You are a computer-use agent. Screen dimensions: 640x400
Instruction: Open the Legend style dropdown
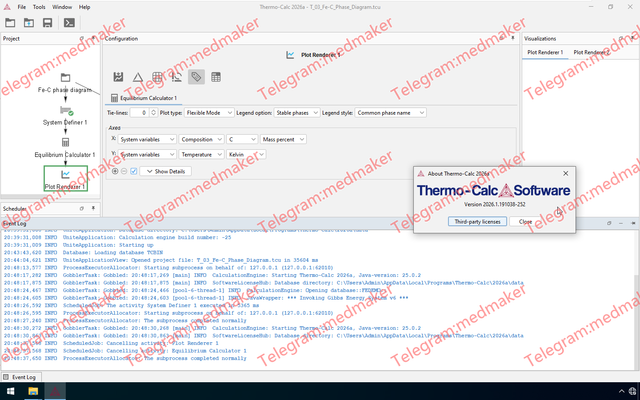pyautogui.click(x=391, y=113)
